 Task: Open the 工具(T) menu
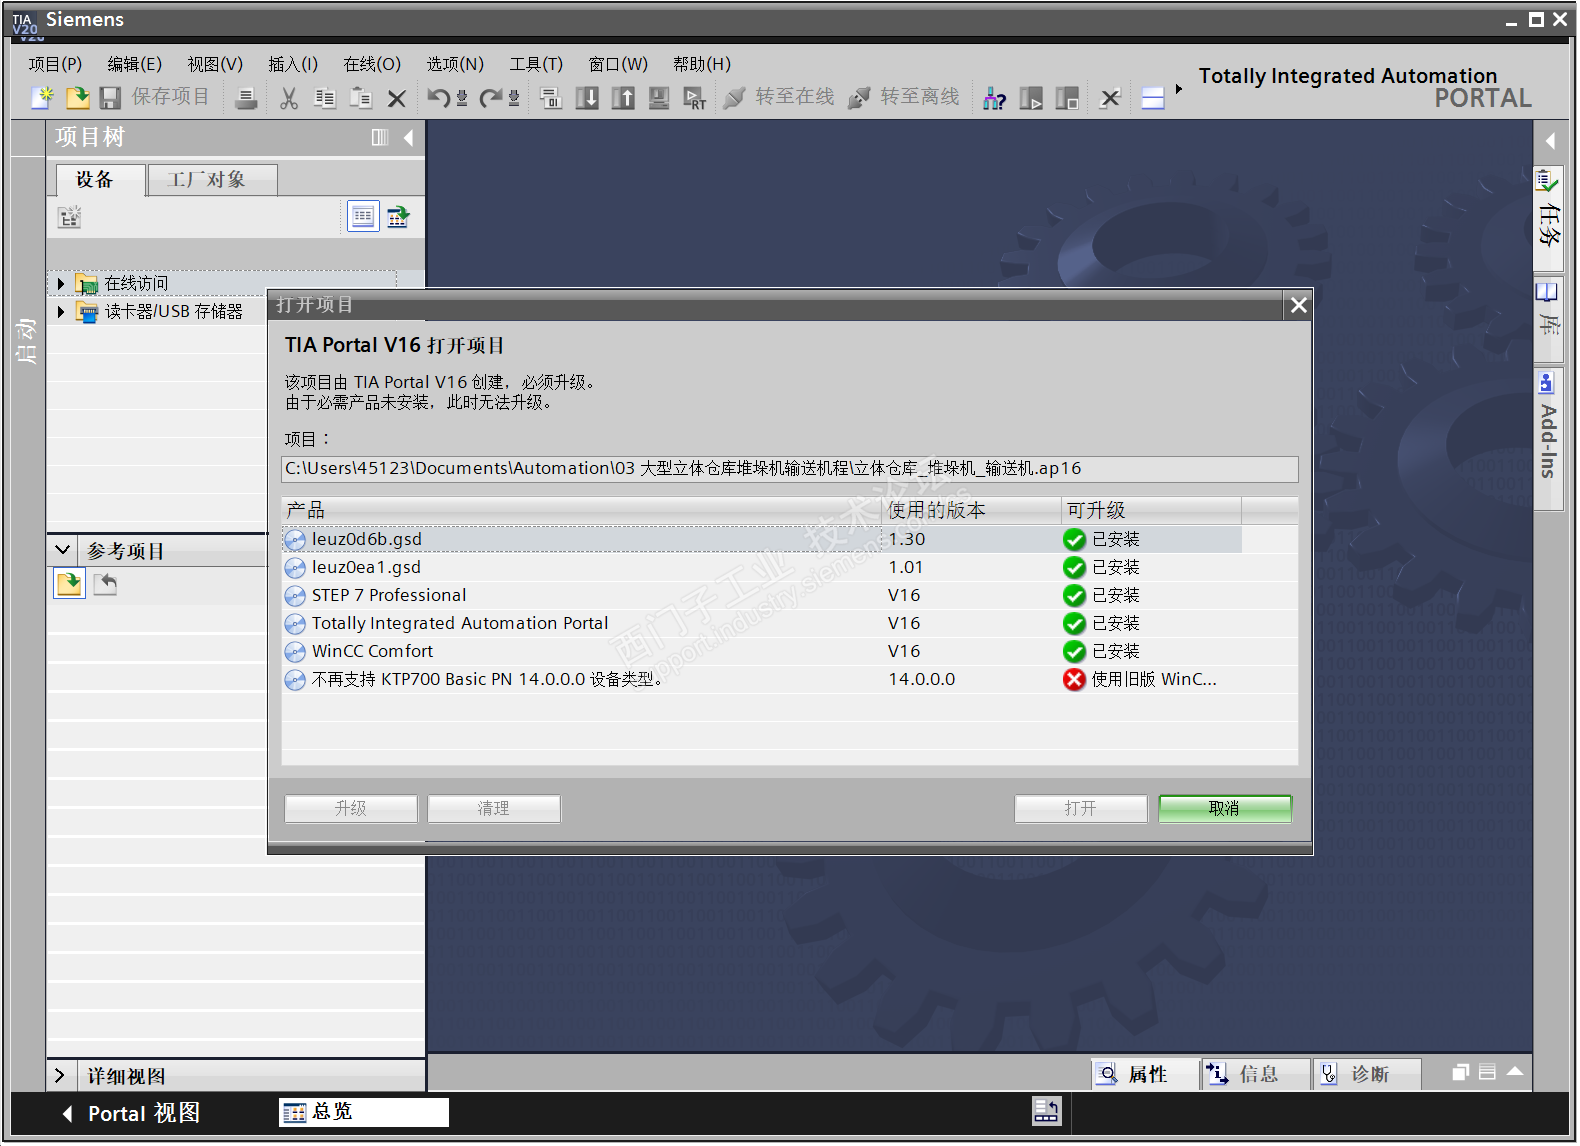(536, 64)
